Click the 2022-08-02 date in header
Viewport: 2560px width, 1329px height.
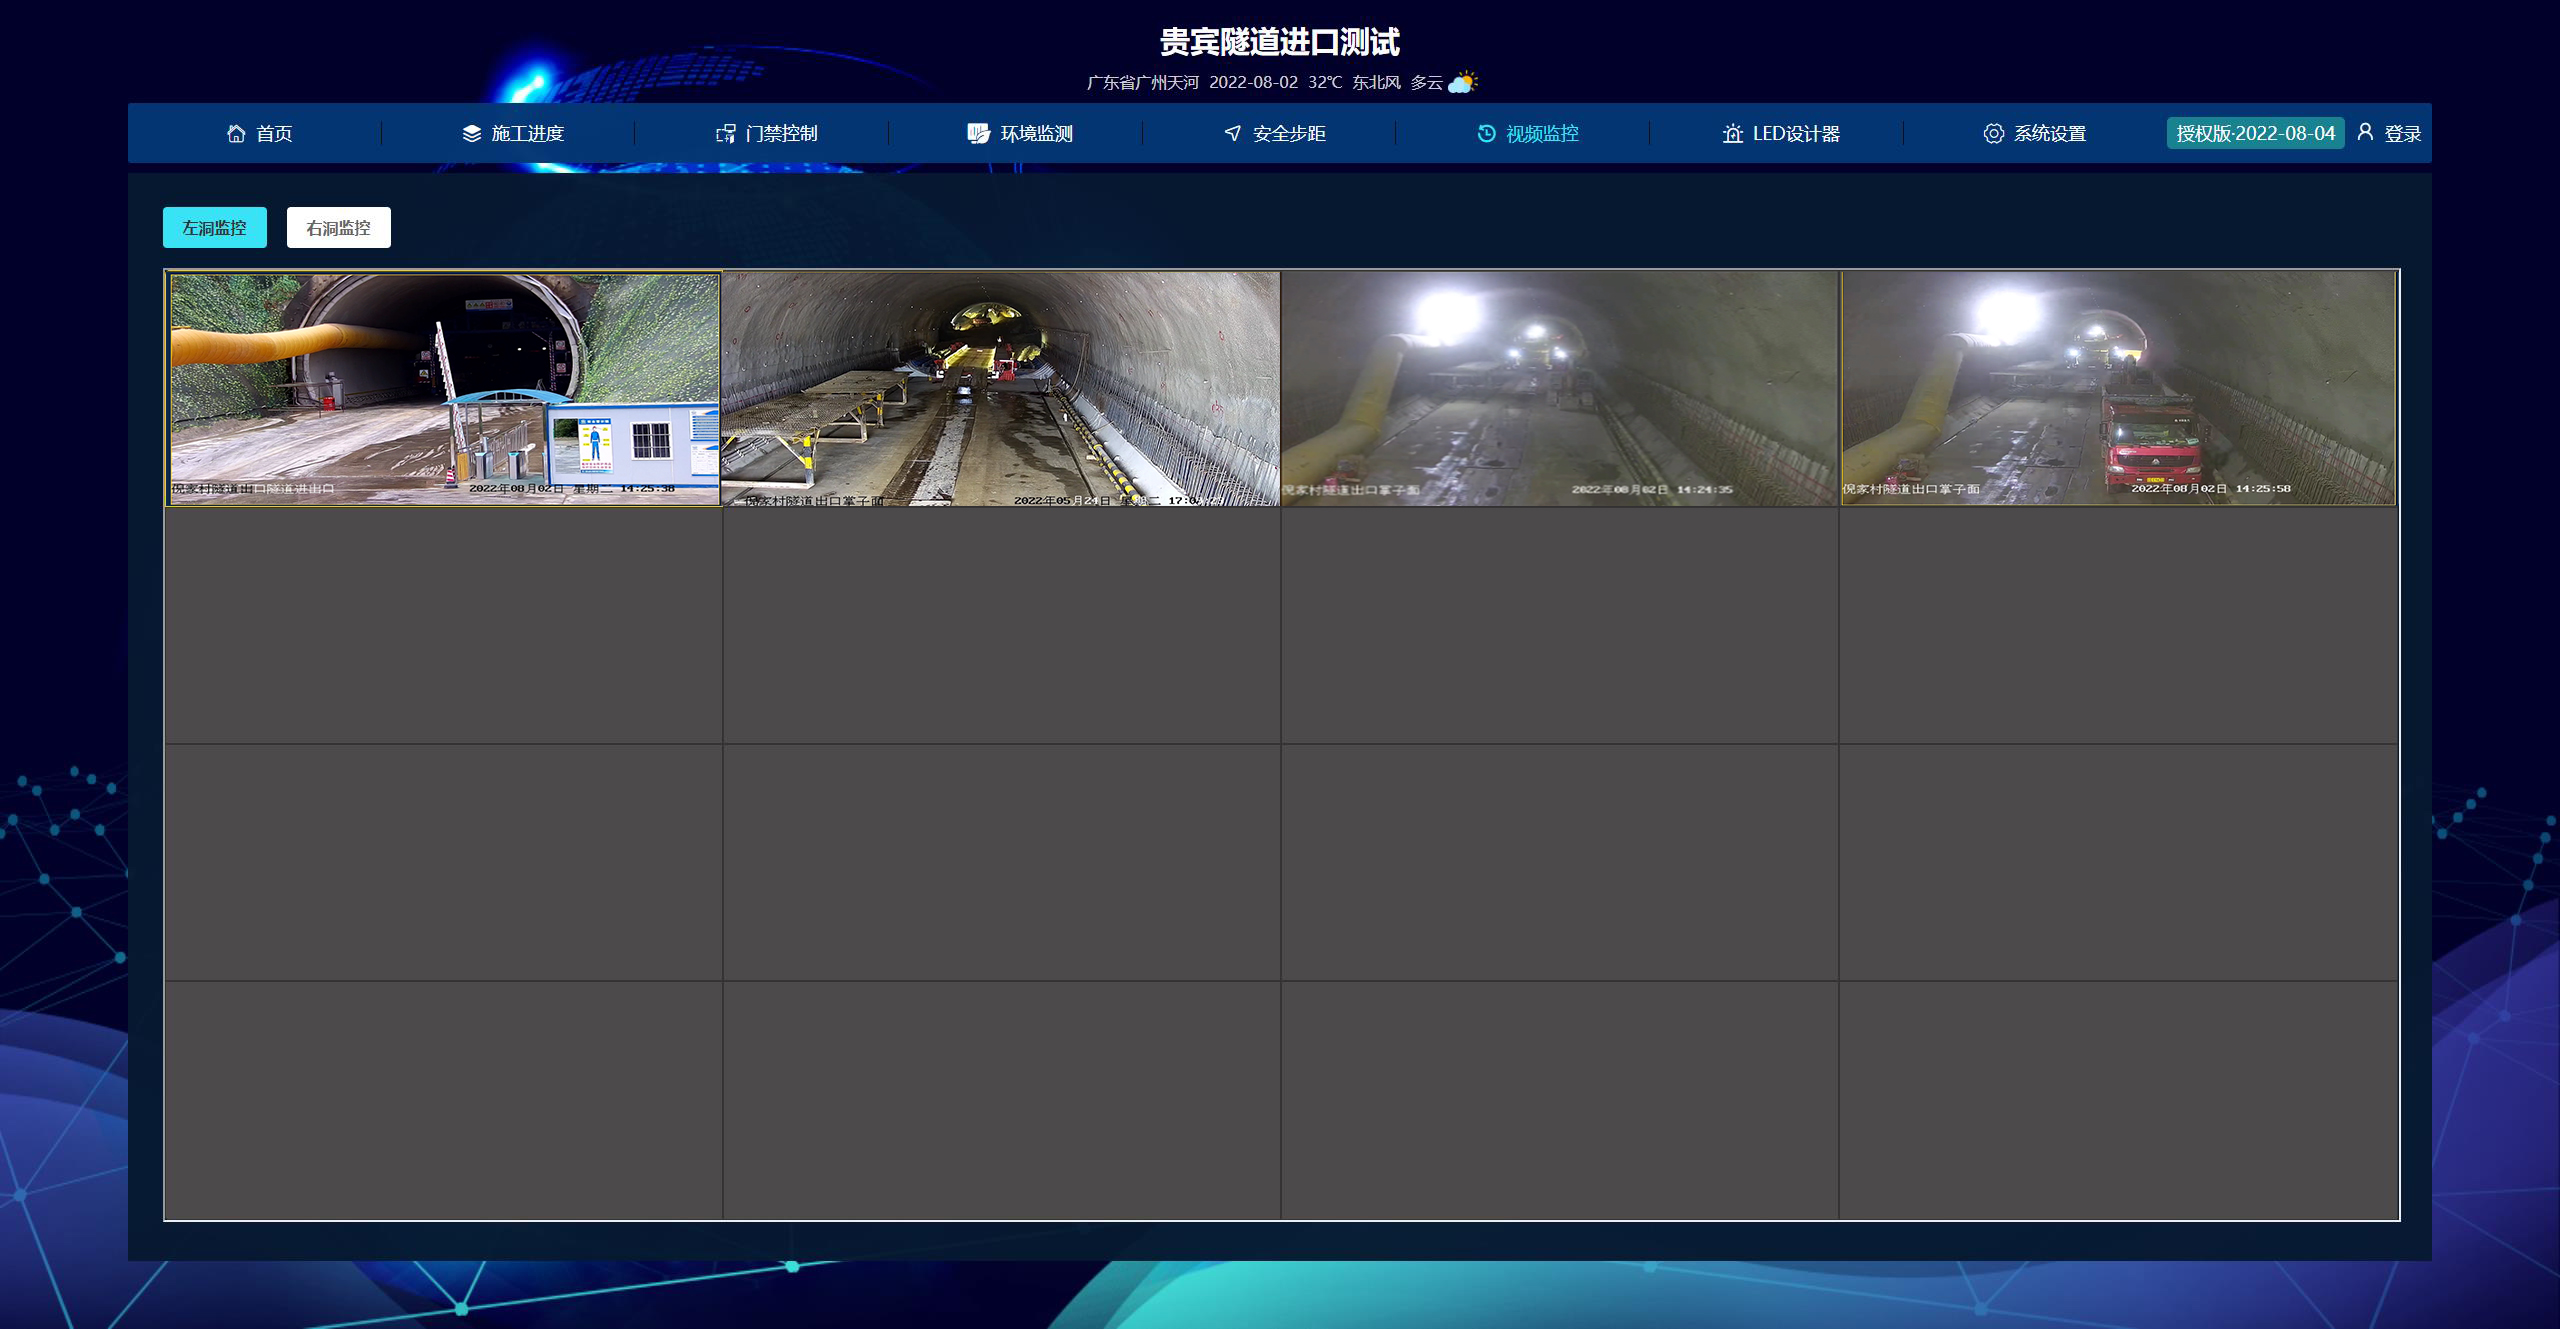click(x=1254, y=82)
